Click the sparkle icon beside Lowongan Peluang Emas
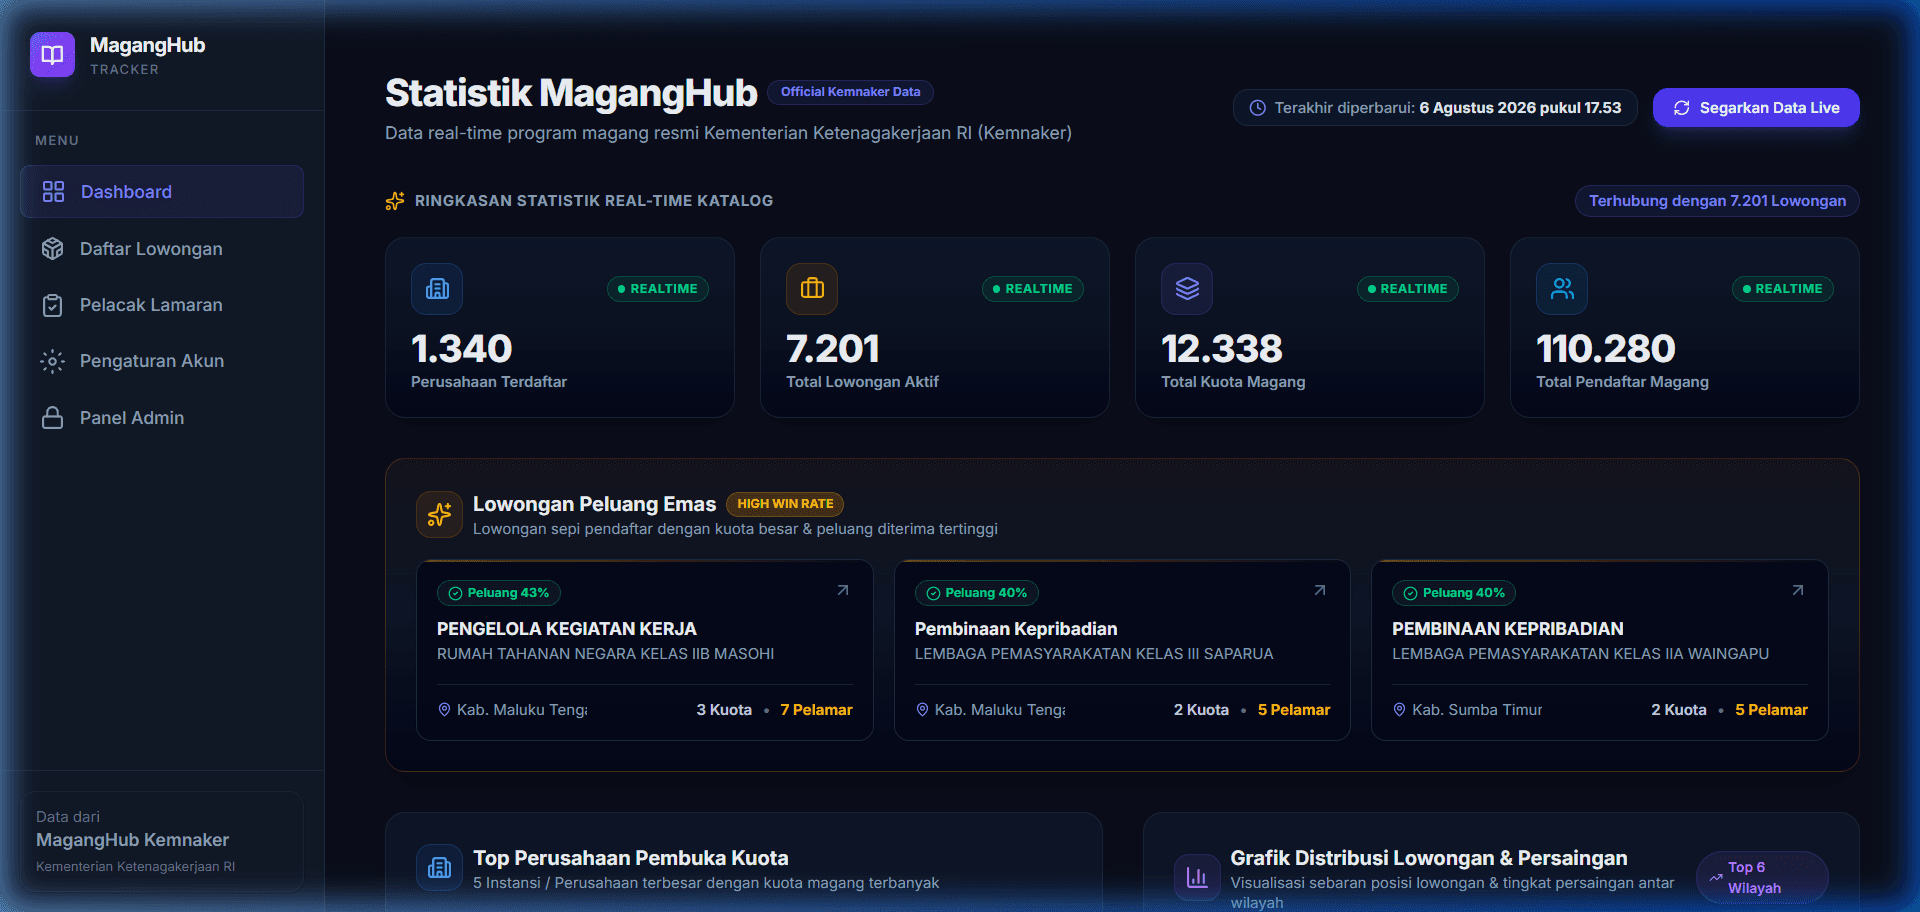Image resolution: width=1920 pixels, height=912 pixels. [439, 515]
